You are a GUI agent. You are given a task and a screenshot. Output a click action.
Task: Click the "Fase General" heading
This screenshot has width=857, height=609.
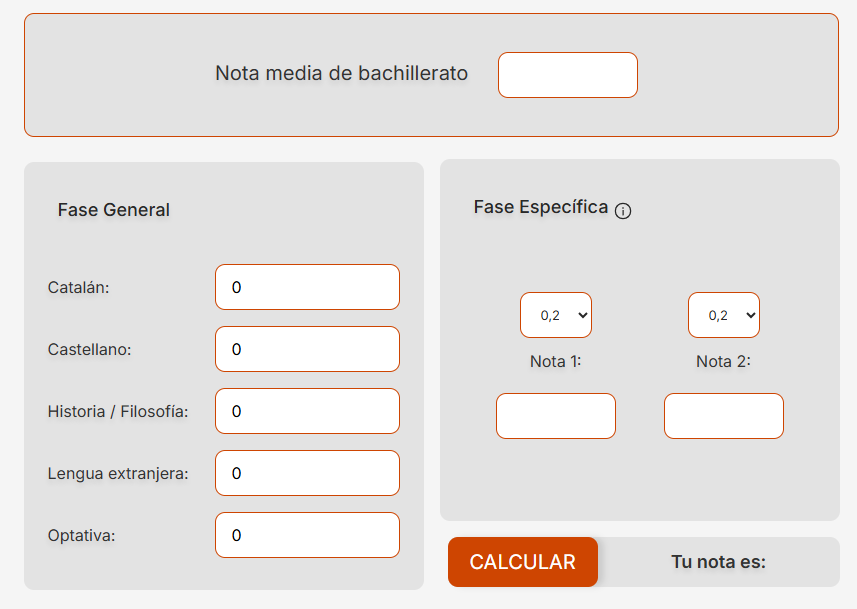click(x=114, y=210)
